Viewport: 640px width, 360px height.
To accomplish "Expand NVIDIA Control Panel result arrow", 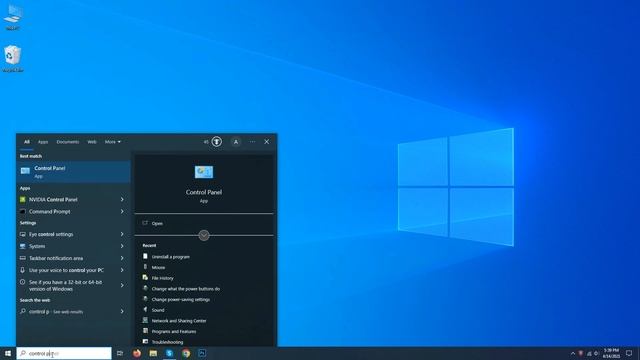I will coord(122,200).
